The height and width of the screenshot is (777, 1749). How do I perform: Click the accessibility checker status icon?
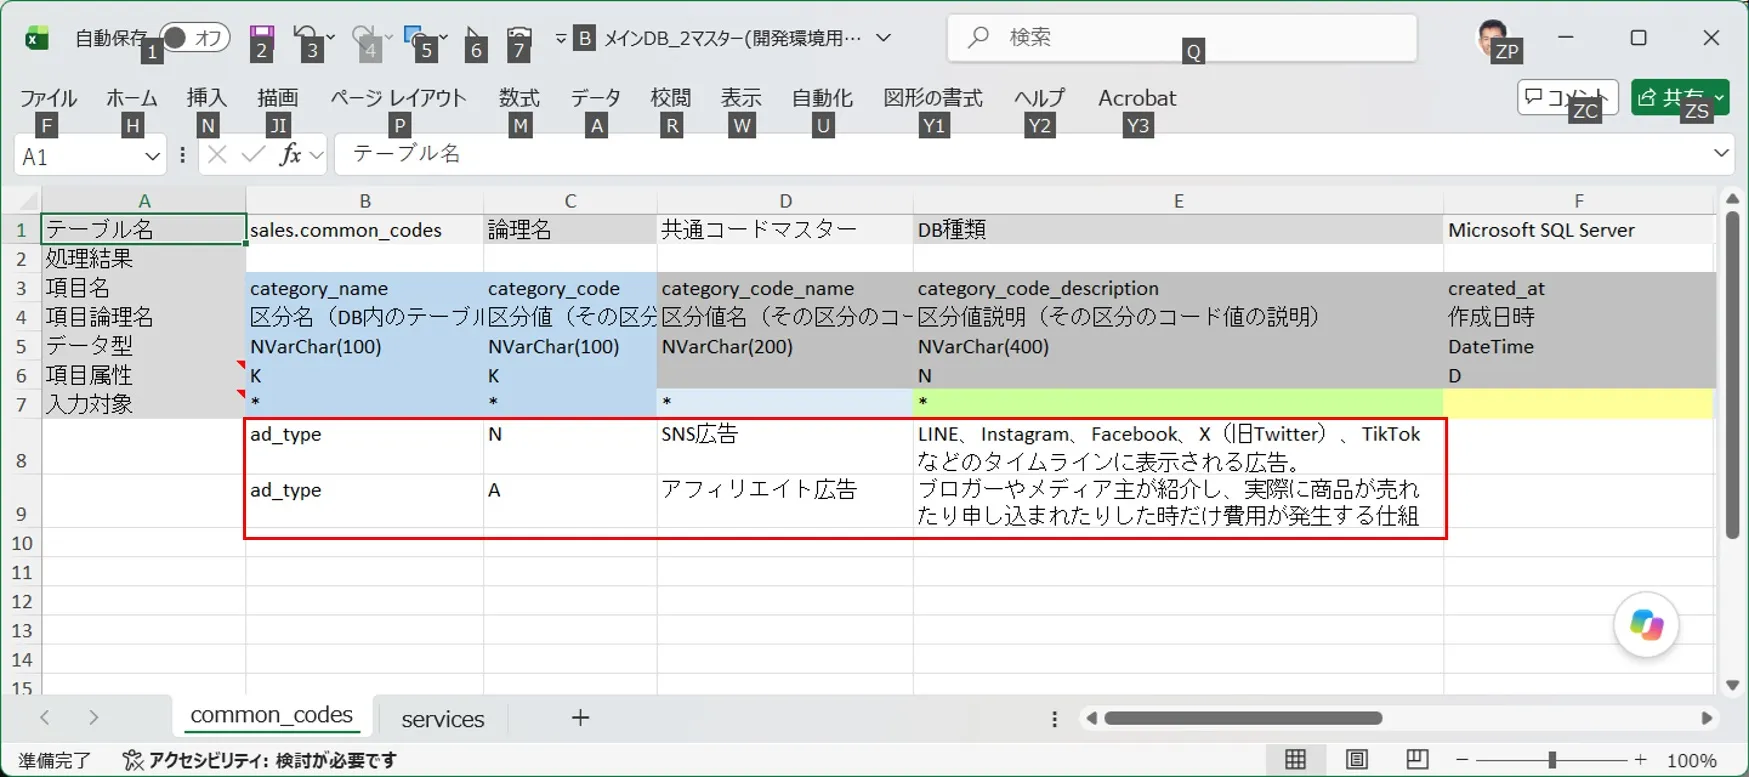[132, 760]
